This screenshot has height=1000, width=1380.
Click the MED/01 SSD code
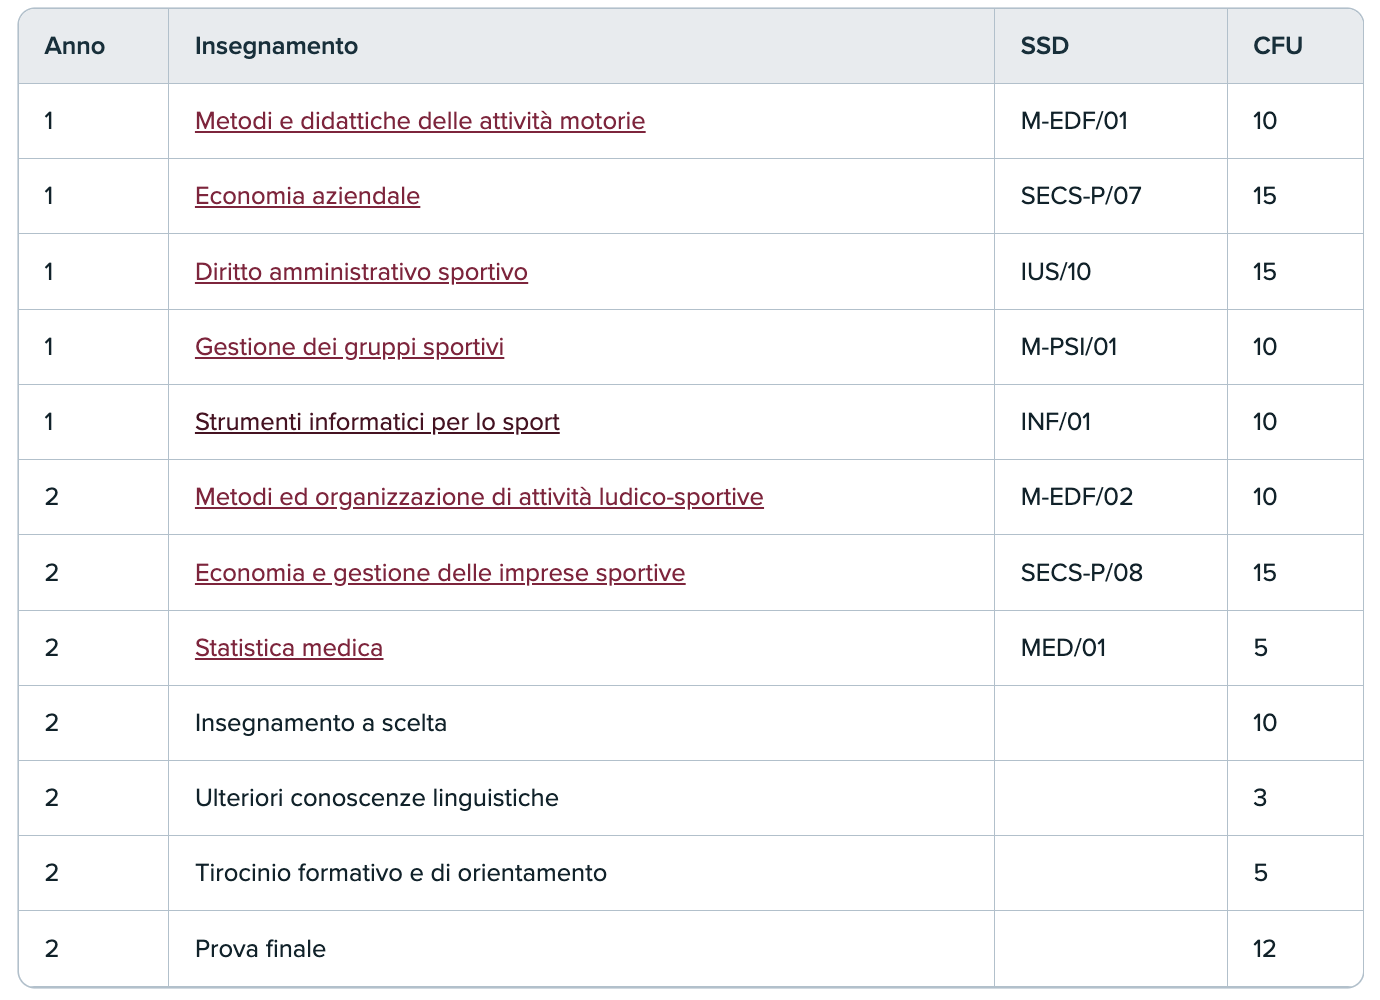click(x=1063, y=648)
